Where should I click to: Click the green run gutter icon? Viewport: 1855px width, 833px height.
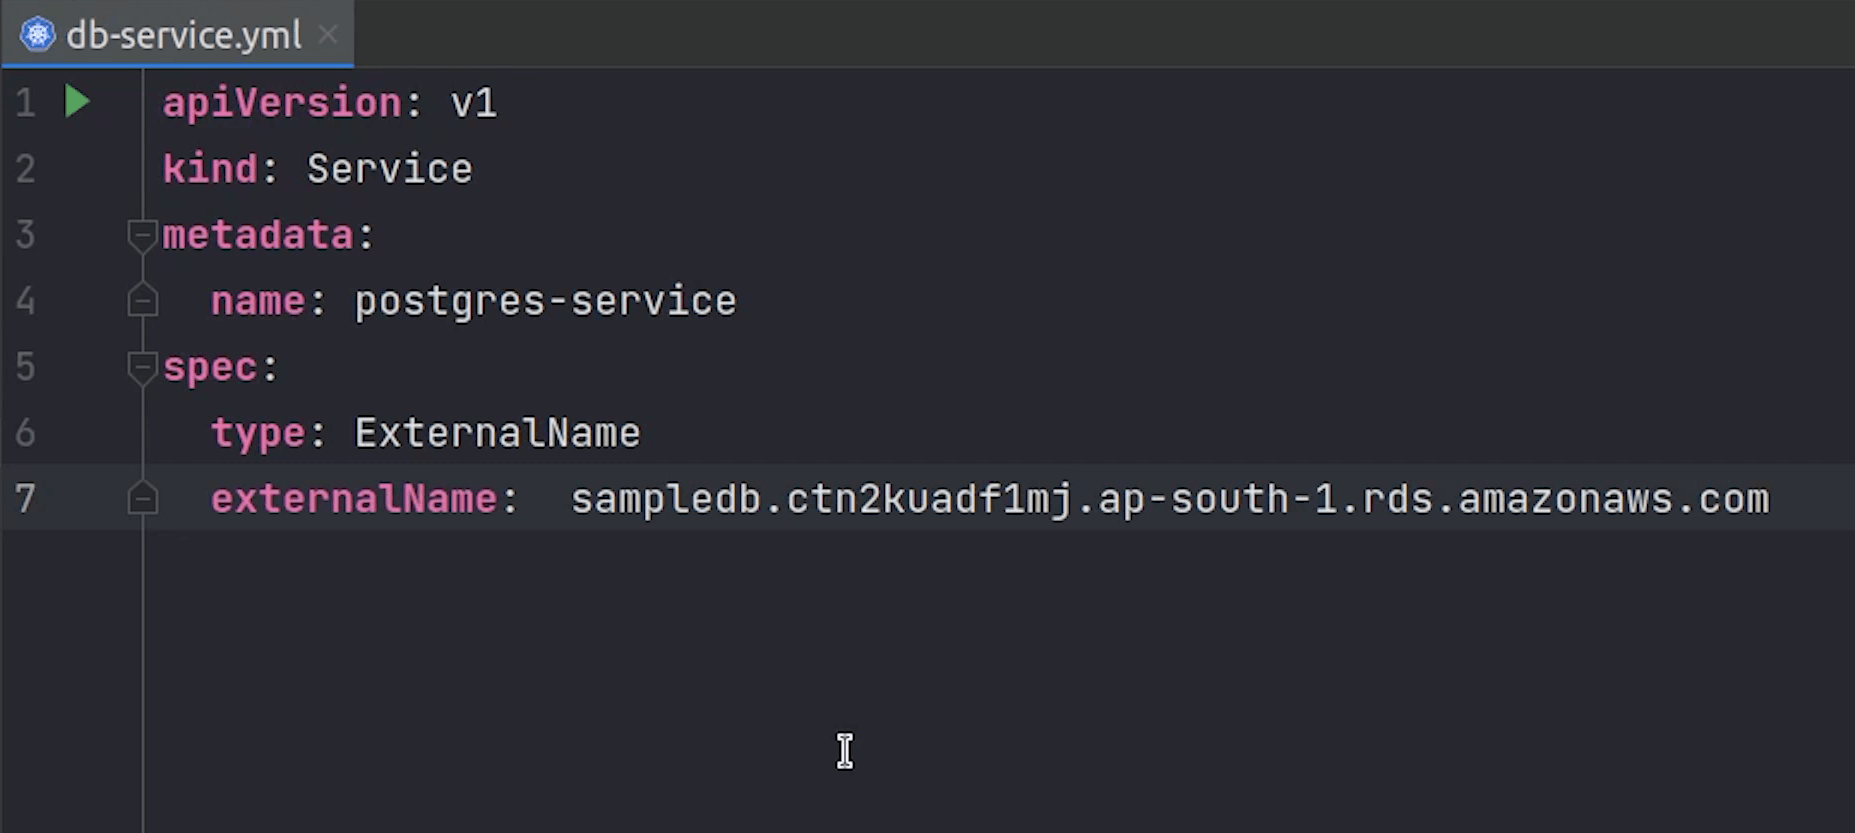point(77,101)
